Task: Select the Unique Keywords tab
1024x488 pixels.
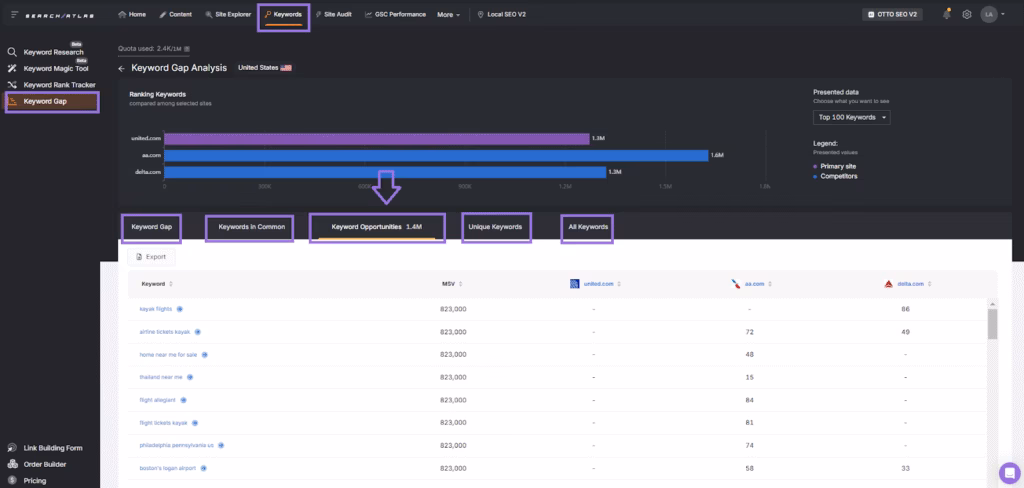Action: (x=495, y=227)
